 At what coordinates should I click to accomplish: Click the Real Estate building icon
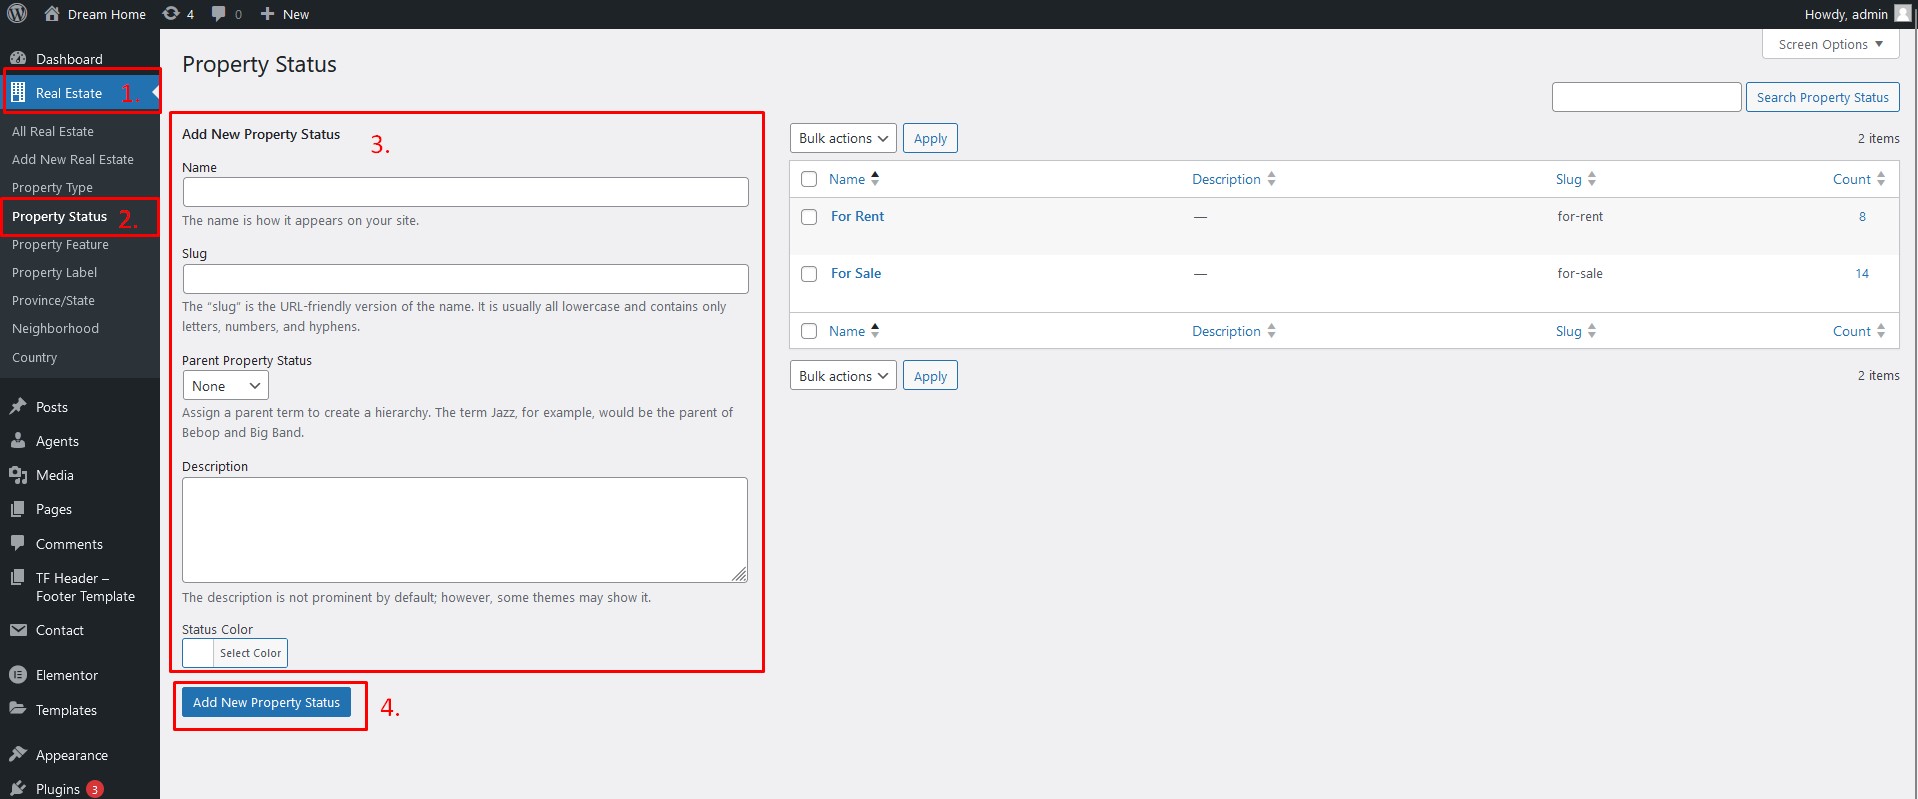coord(18,92)
